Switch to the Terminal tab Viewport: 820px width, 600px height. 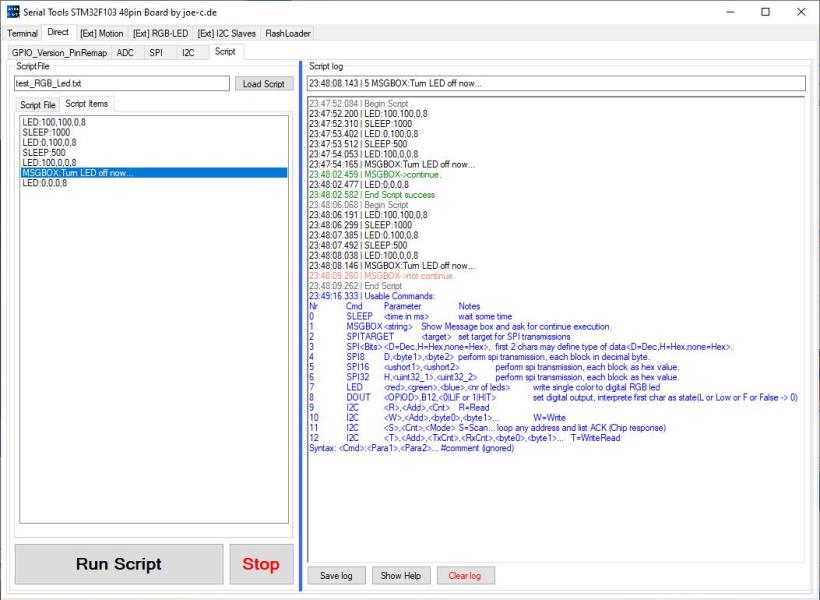point(22,33)
